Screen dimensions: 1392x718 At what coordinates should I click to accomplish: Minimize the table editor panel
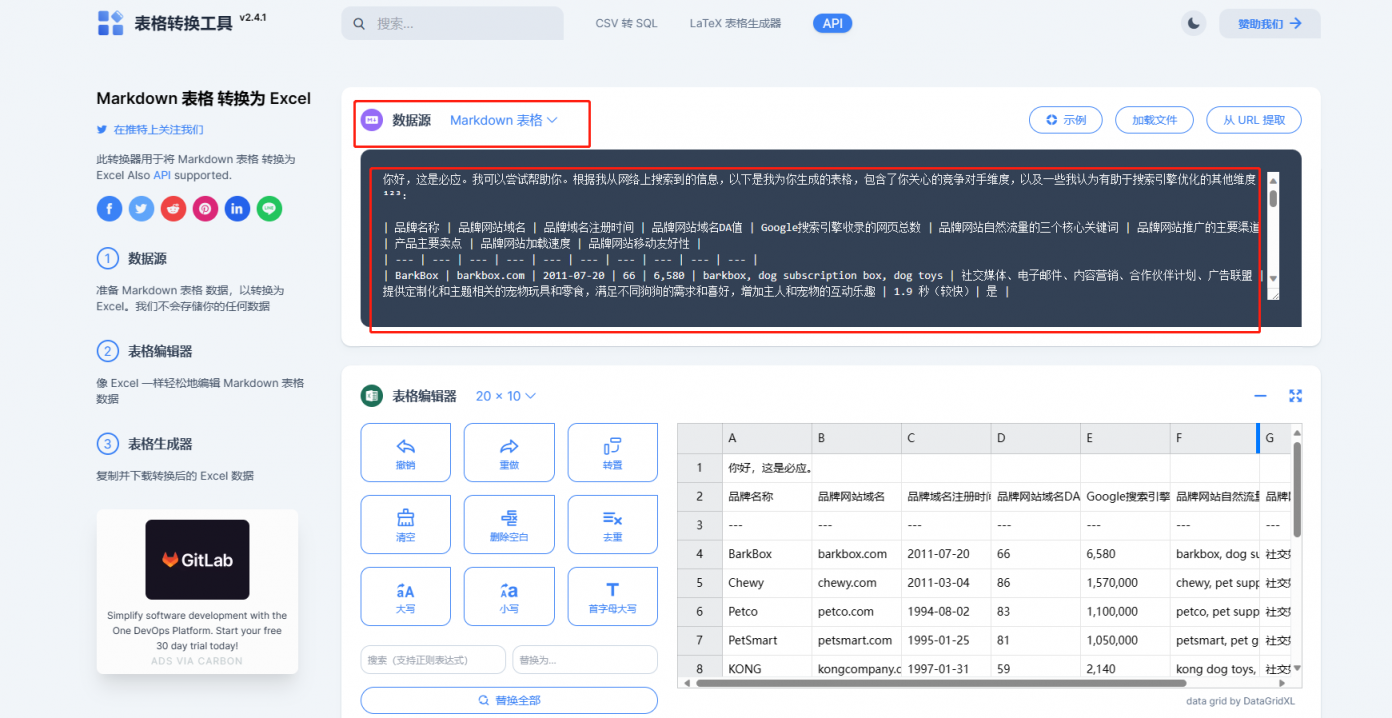(1261, 396)
